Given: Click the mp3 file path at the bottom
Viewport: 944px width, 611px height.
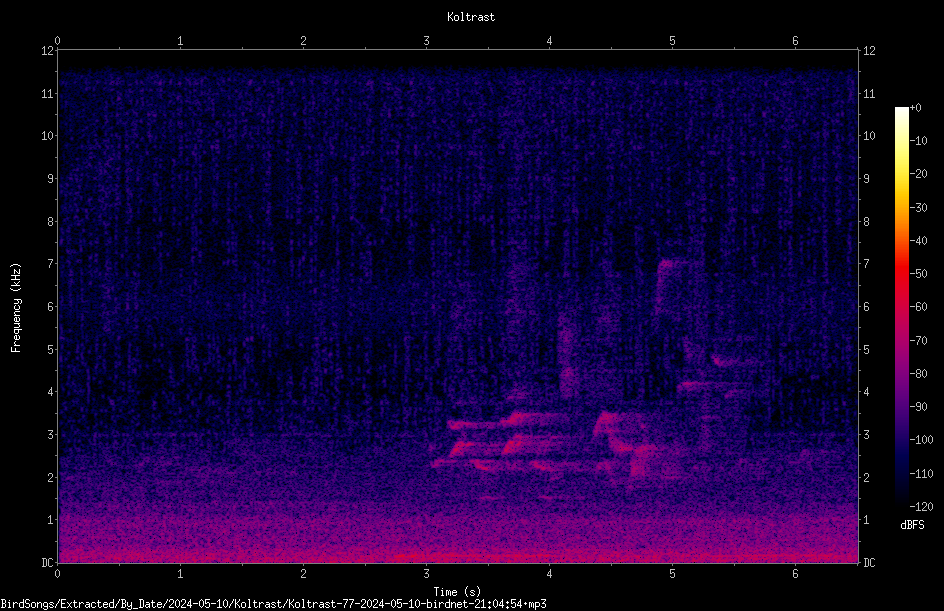Looking at the screenshot, I should pyautogui.click(x=273, y=604).
